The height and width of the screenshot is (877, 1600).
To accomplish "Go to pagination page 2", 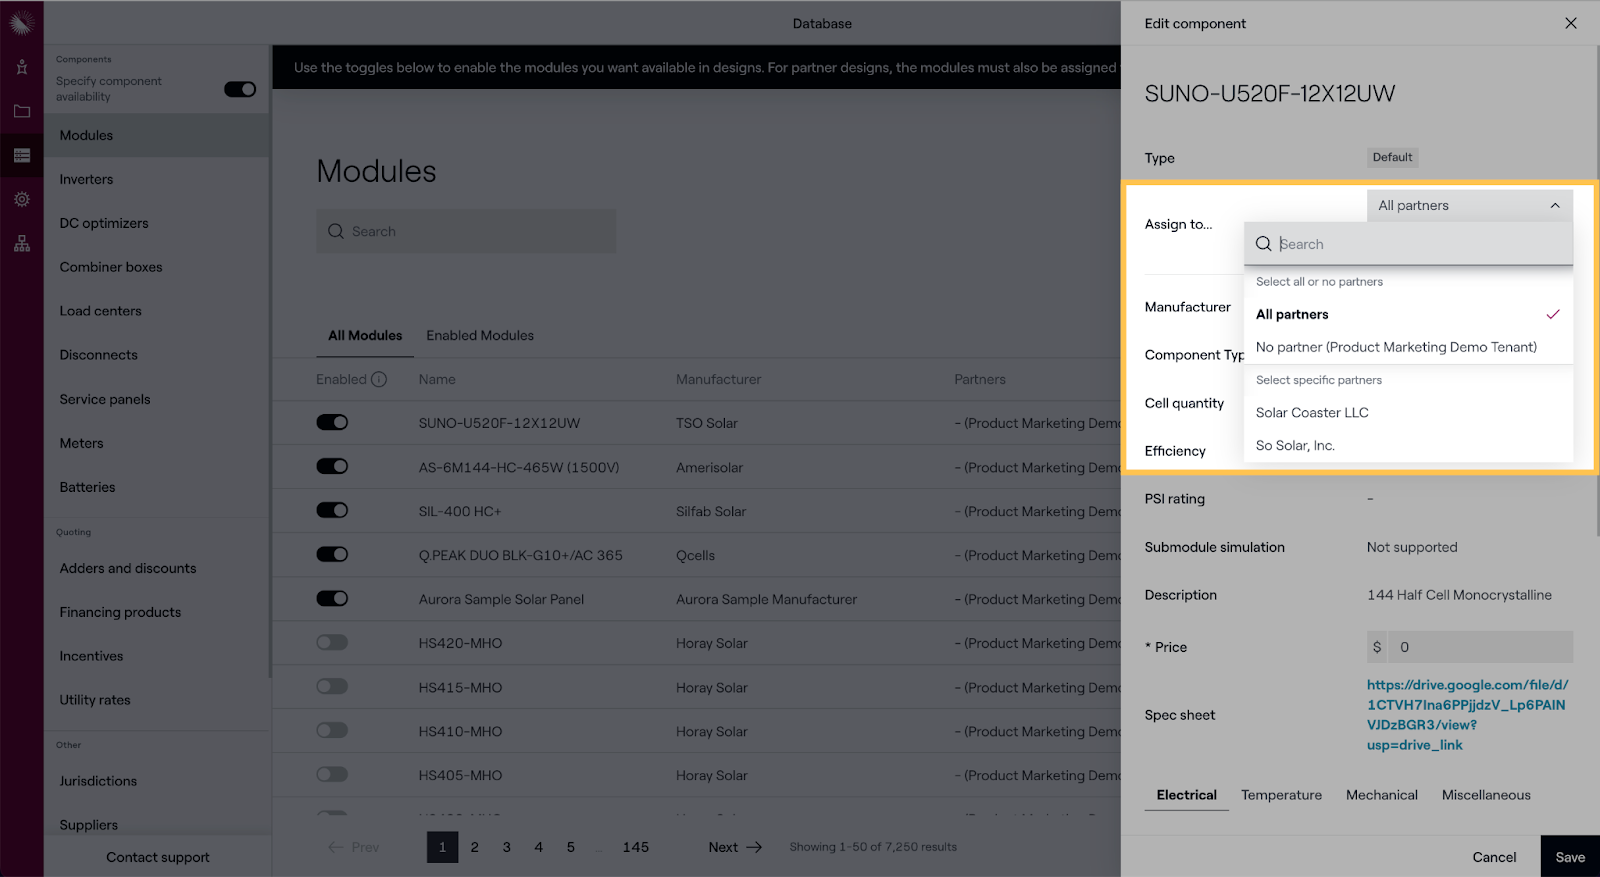I will click(x=475, y=847).
